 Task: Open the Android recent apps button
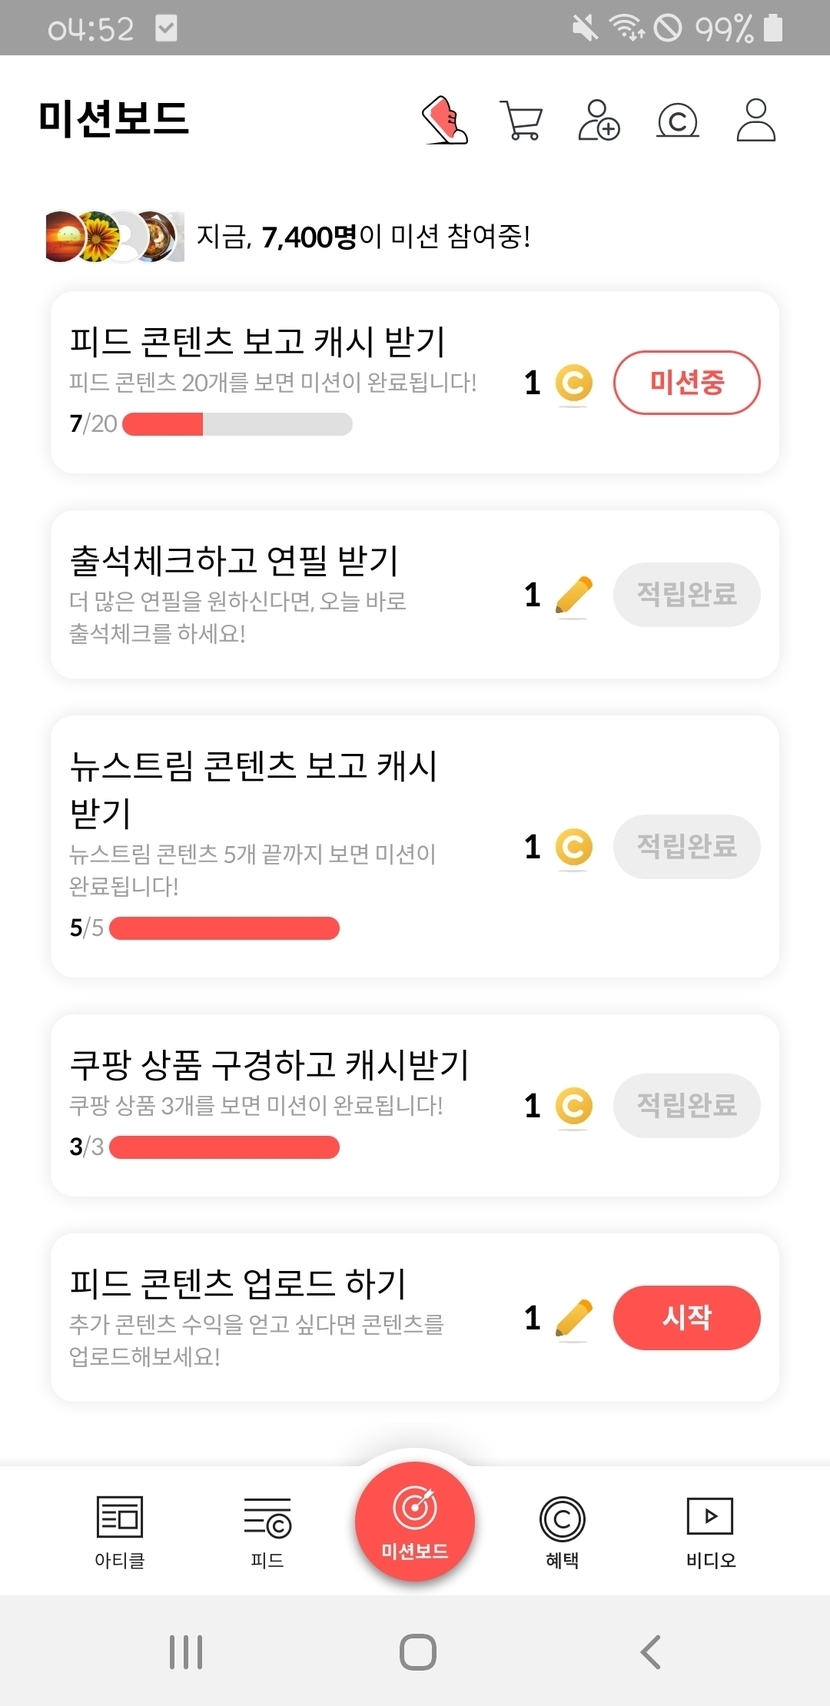coord(186,1652)
